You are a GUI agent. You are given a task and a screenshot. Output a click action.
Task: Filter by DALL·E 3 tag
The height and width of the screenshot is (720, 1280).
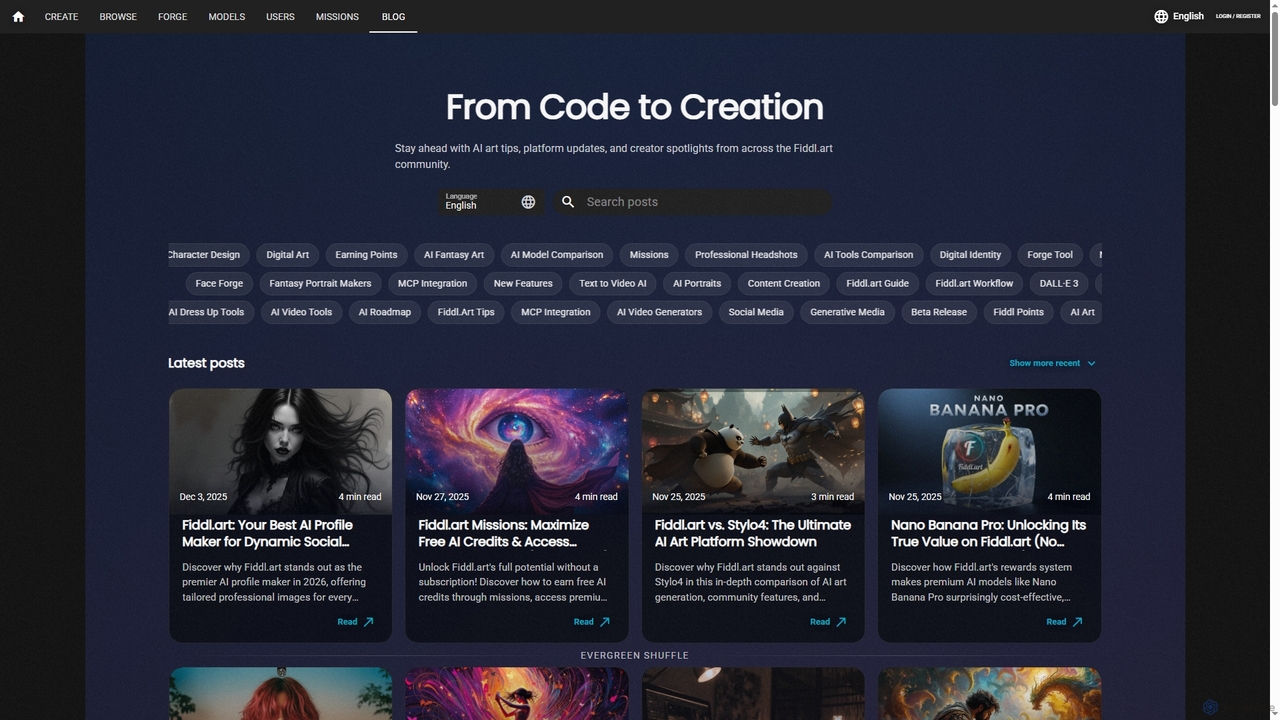pyautogui.click(x=1059, y=284)
